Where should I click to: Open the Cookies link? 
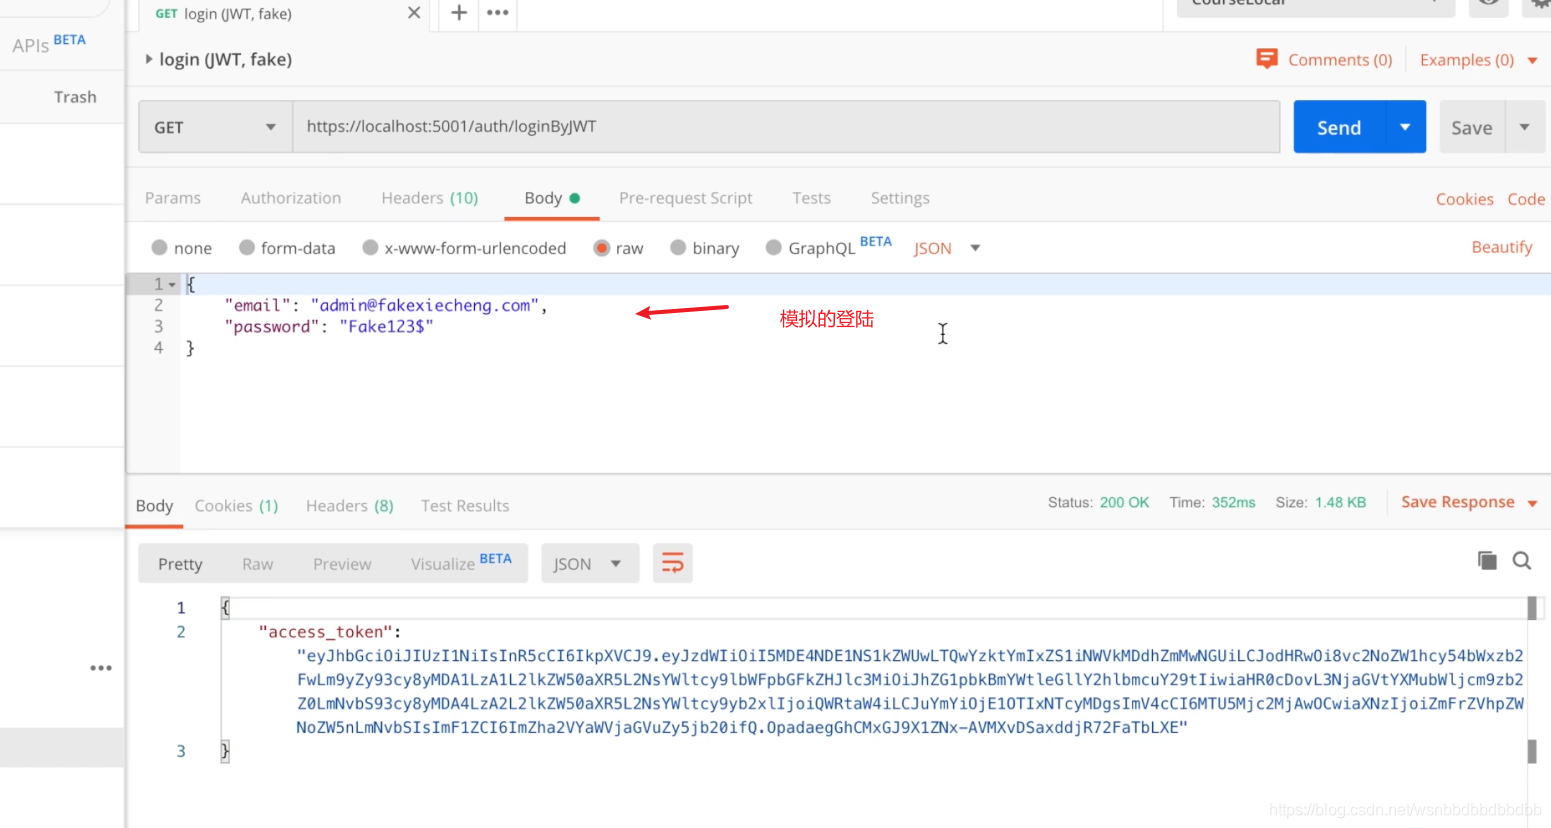[x=1464, y=199]
